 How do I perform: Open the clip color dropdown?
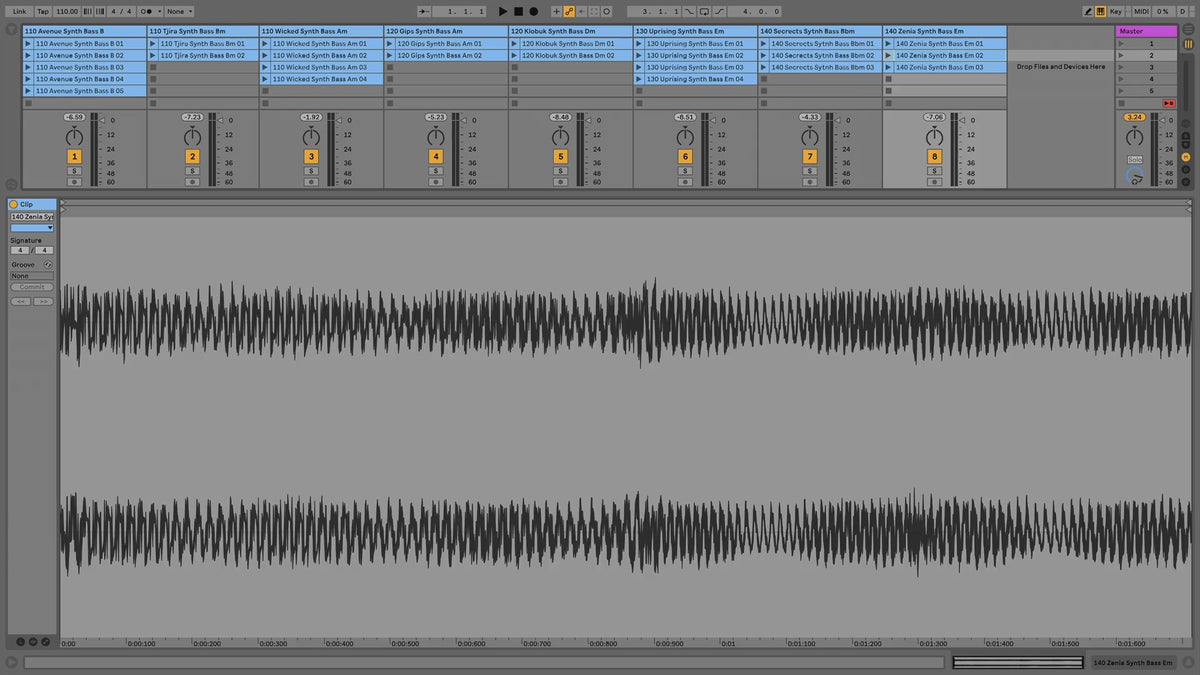[32, 228]
